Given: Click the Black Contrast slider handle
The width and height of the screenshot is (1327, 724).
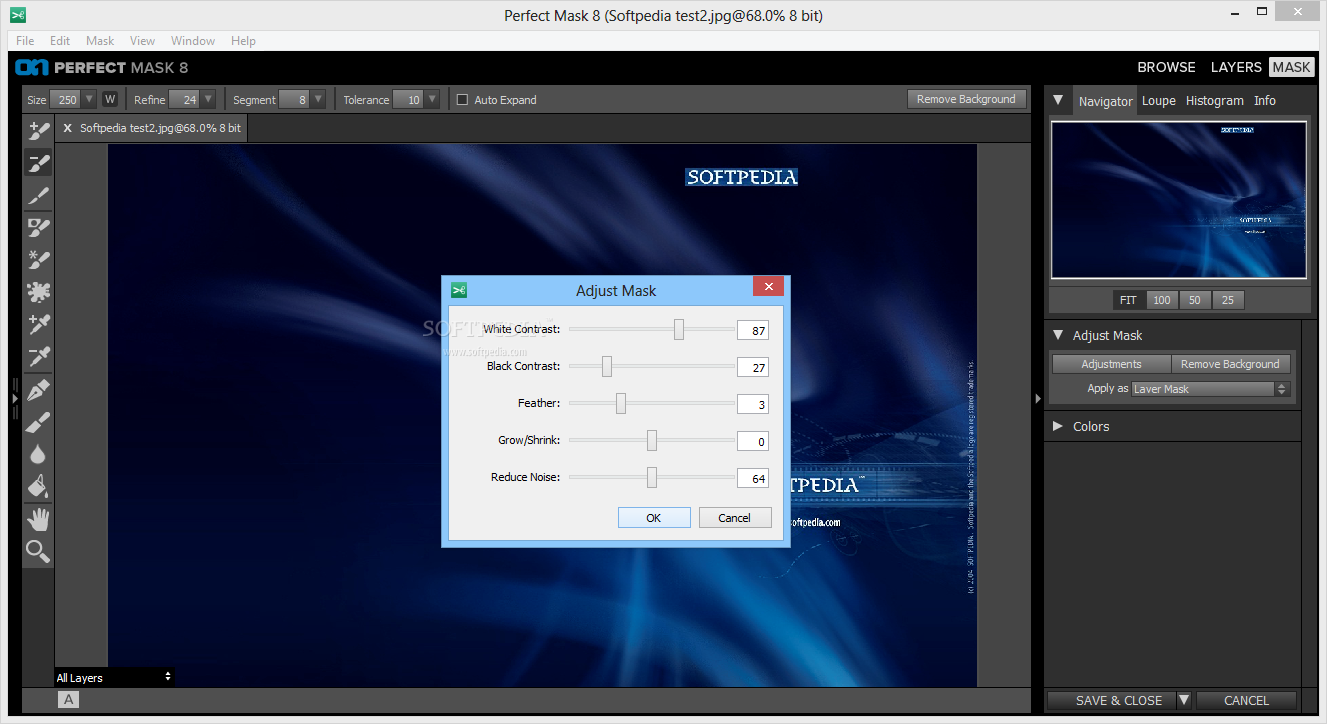Looking at the screenshot, I should click(607, 366).
